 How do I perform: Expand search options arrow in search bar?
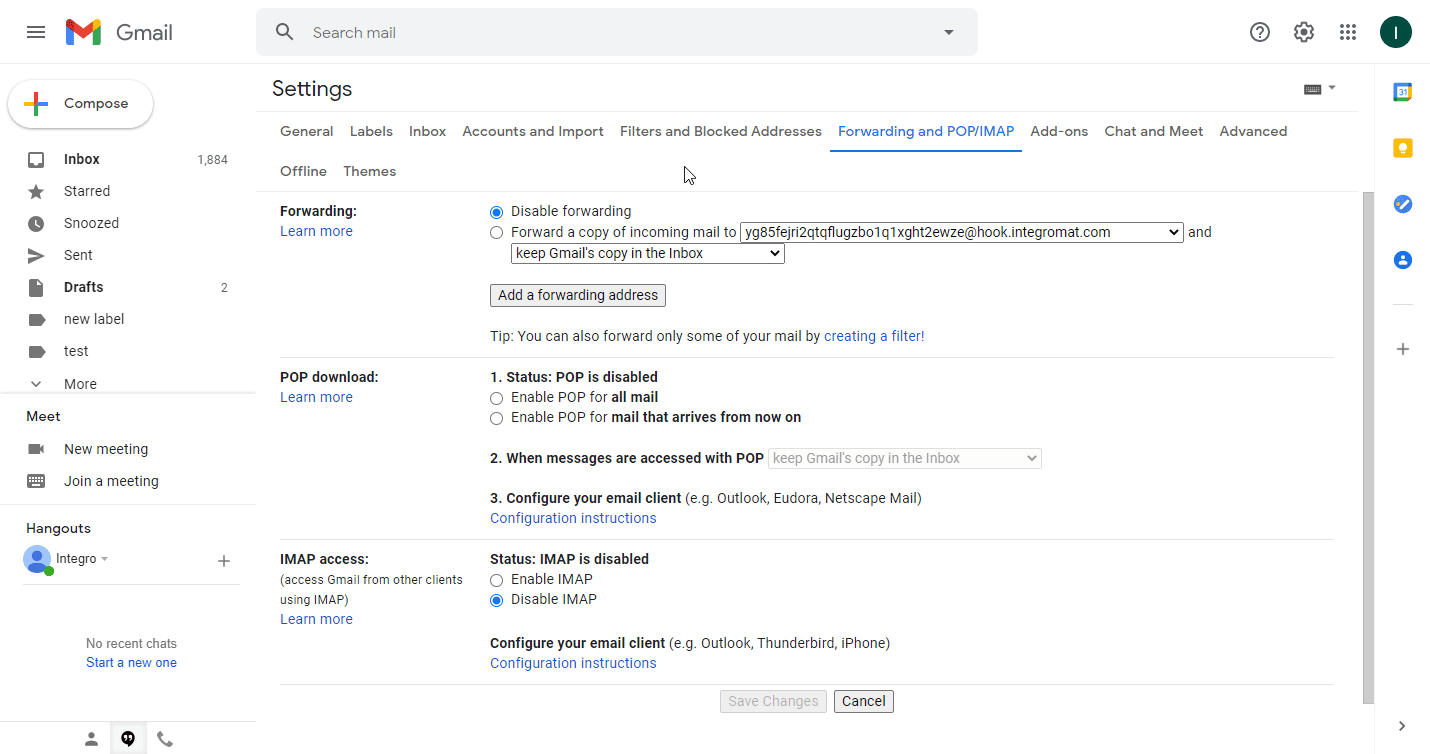[949, 32]
